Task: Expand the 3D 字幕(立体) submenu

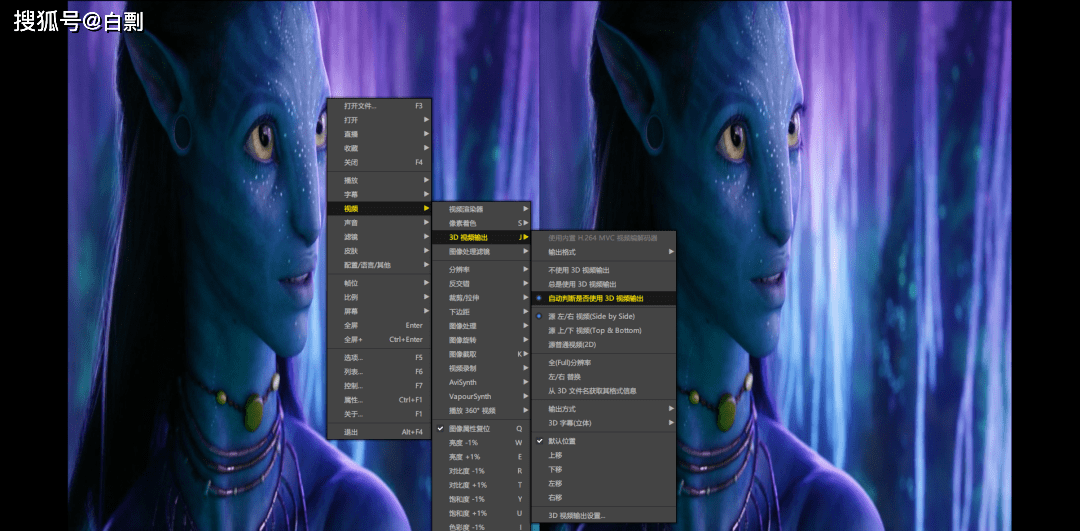Action: (603, 423)
